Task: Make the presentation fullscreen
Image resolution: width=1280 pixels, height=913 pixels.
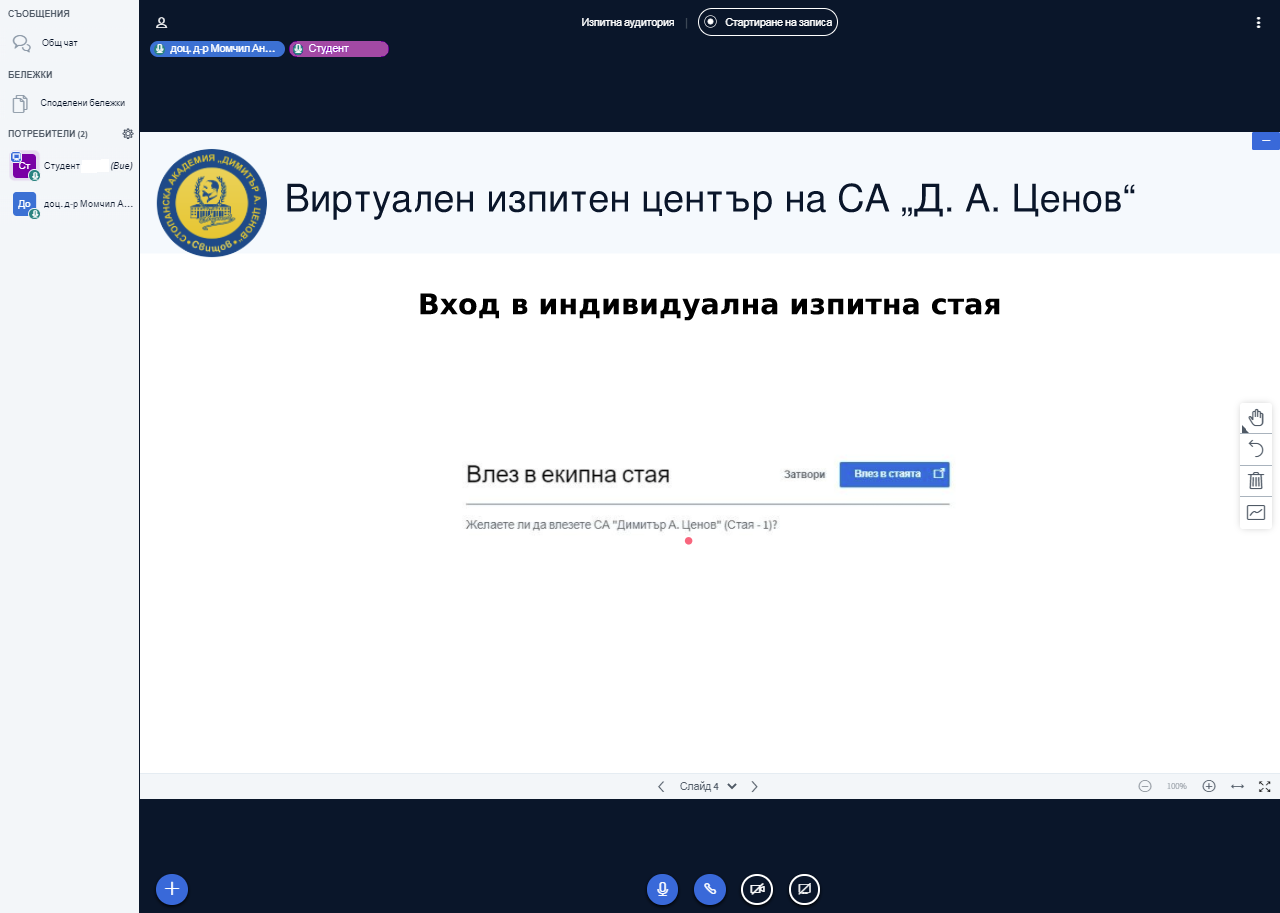Action: coord(1265,786)
